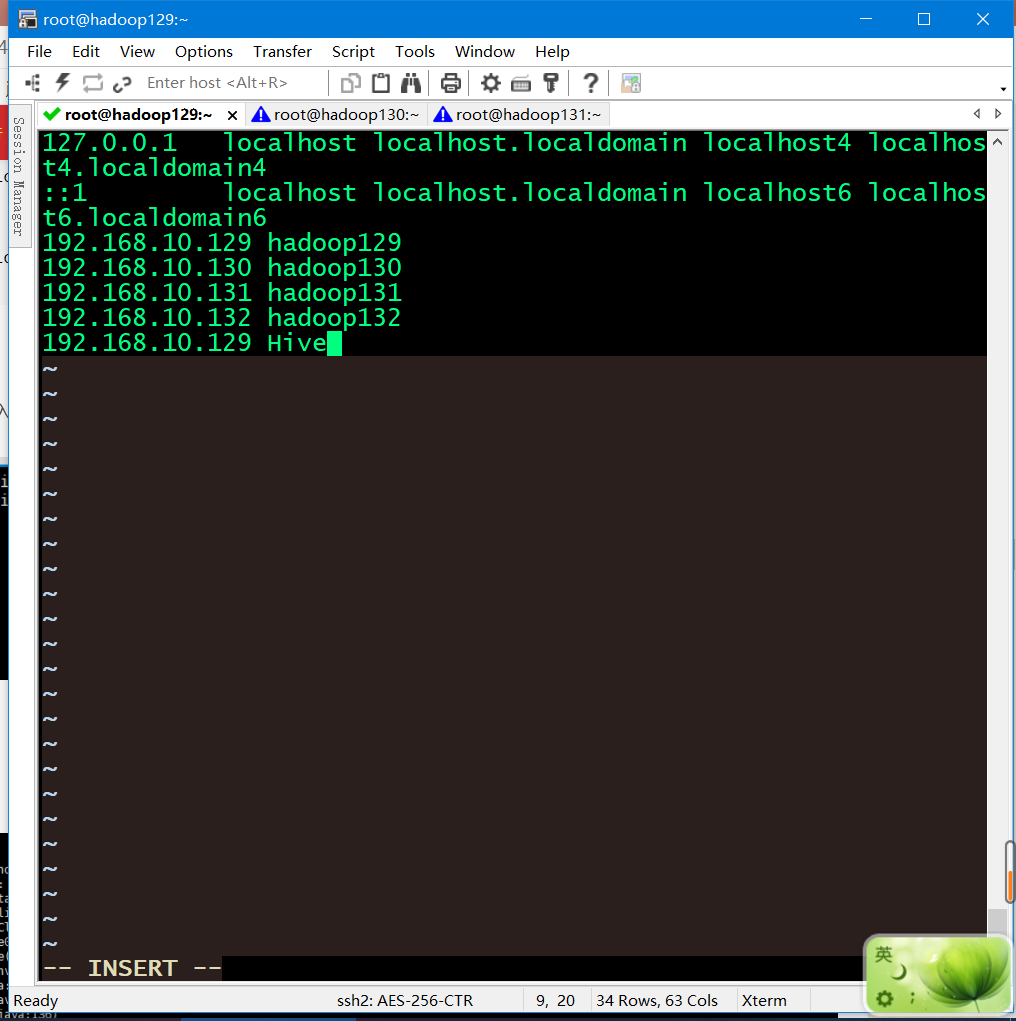Click cursor position '9, 20' in status bar
Viewport: 1016px width, 1021px height.
coord(555,1000)
